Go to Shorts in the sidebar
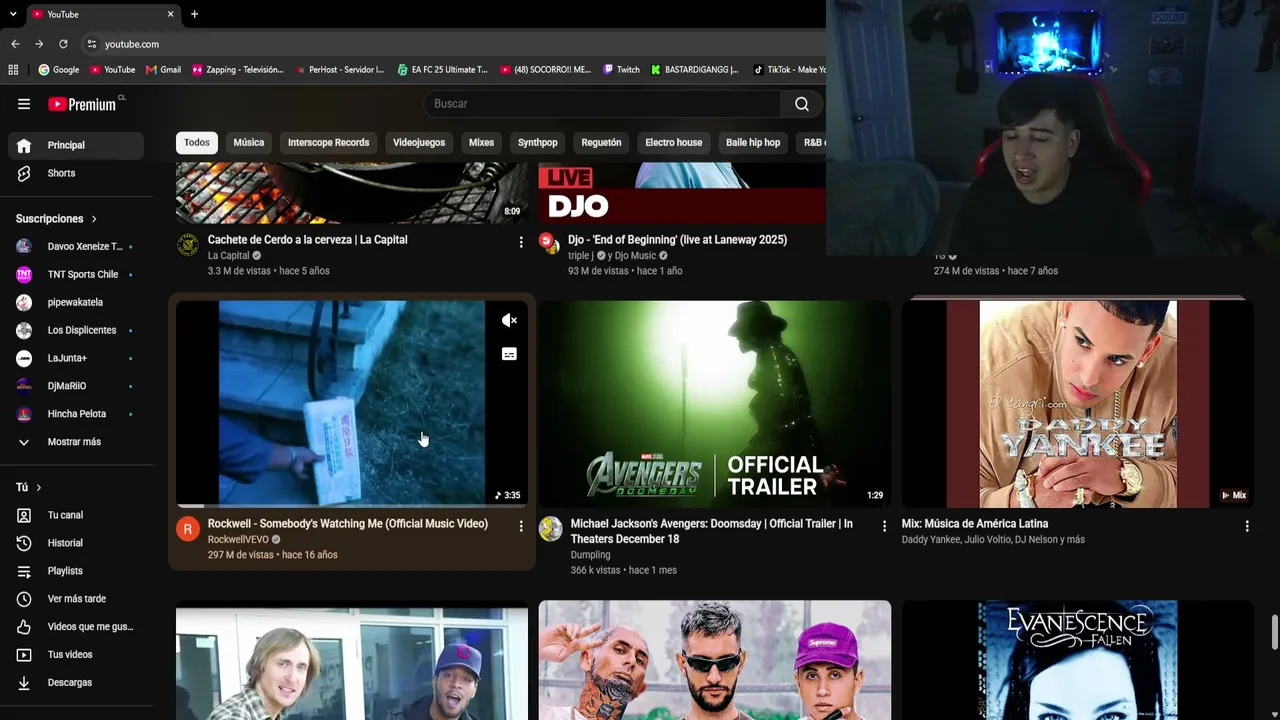Screen dimensions: 1280x720 click(76, 173)
